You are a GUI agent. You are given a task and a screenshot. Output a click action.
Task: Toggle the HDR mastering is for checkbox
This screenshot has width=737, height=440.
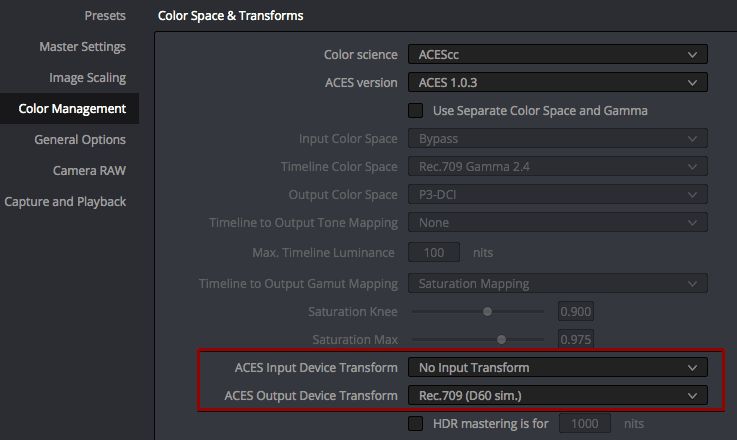(416, 423)
